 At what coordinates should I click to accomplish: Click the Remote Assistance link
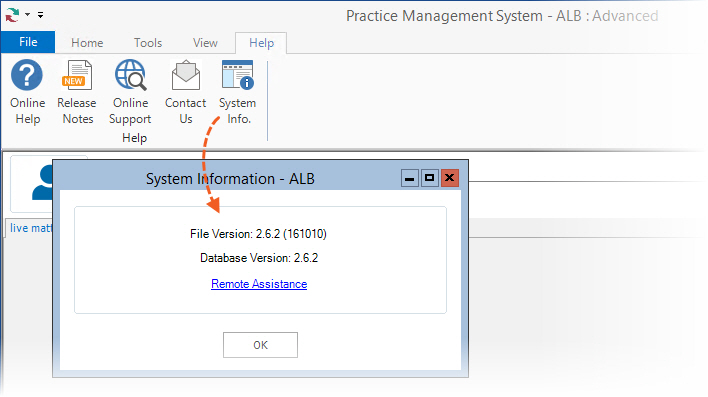(x=259, y=284)
